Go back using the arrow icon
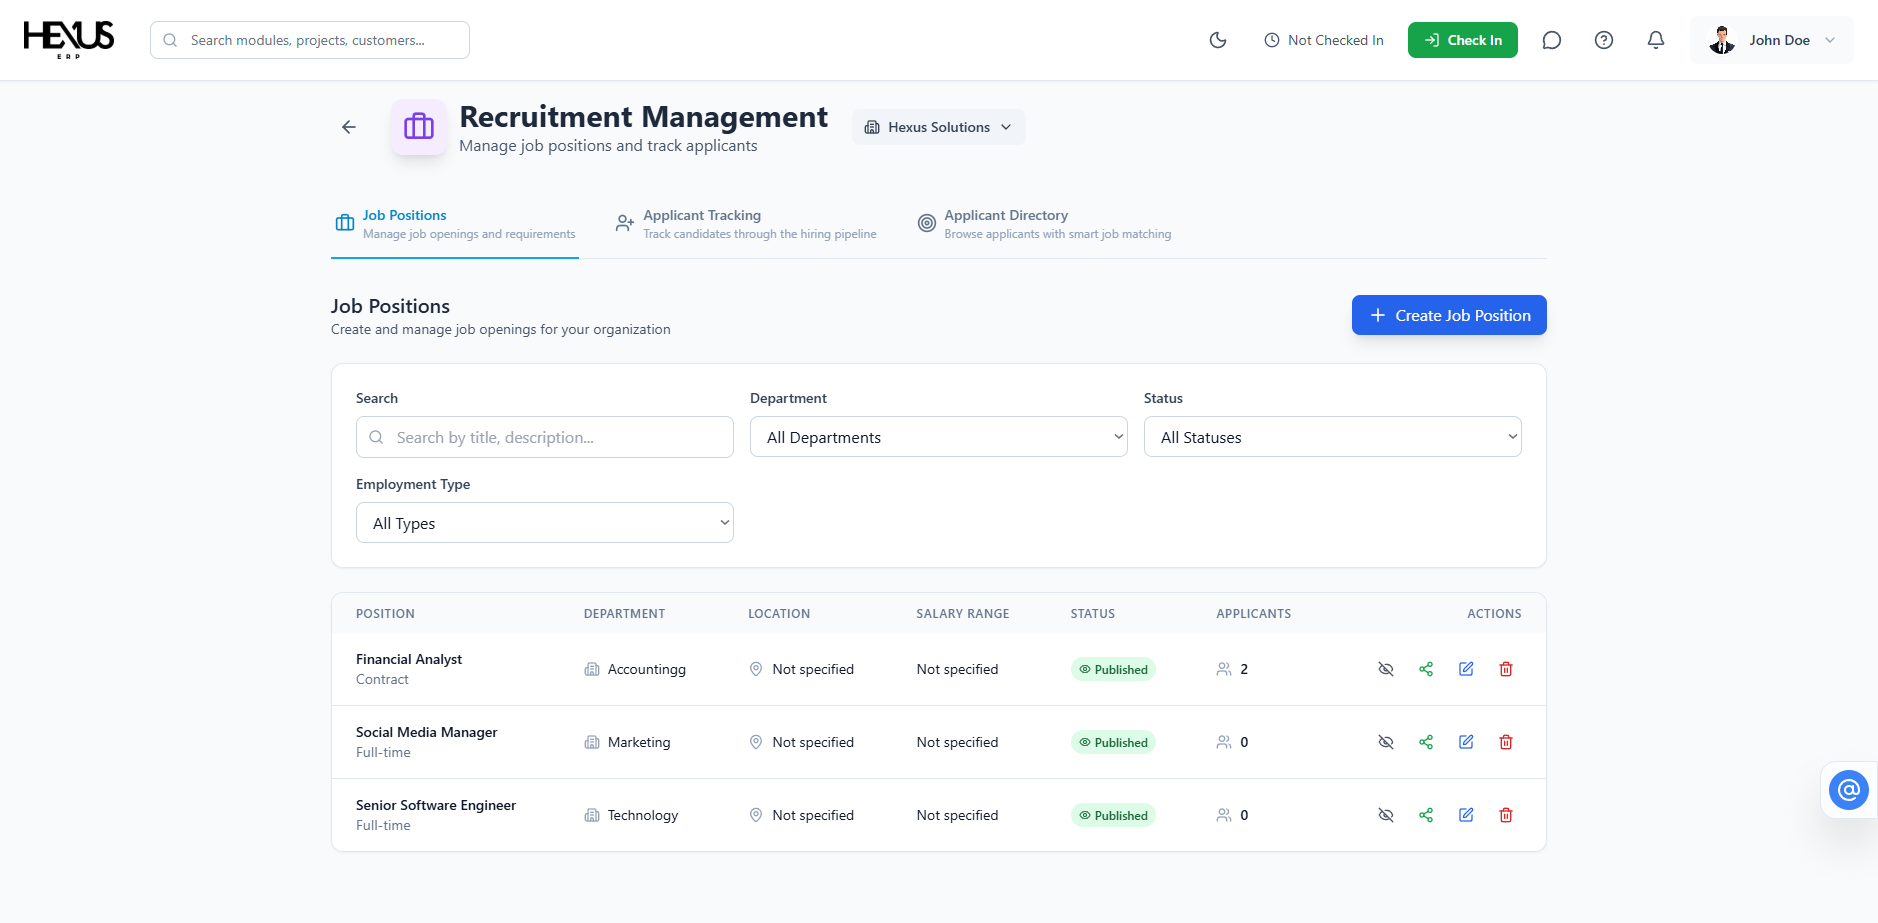 349,127
